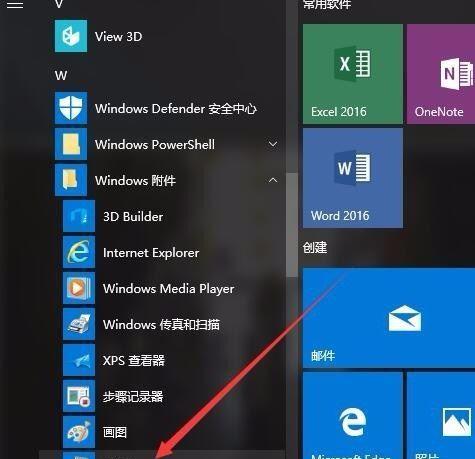The width and height of the screenshot is (475, 459).
Task: Click the Internet Explorer icon
Action: coord(79,252)
